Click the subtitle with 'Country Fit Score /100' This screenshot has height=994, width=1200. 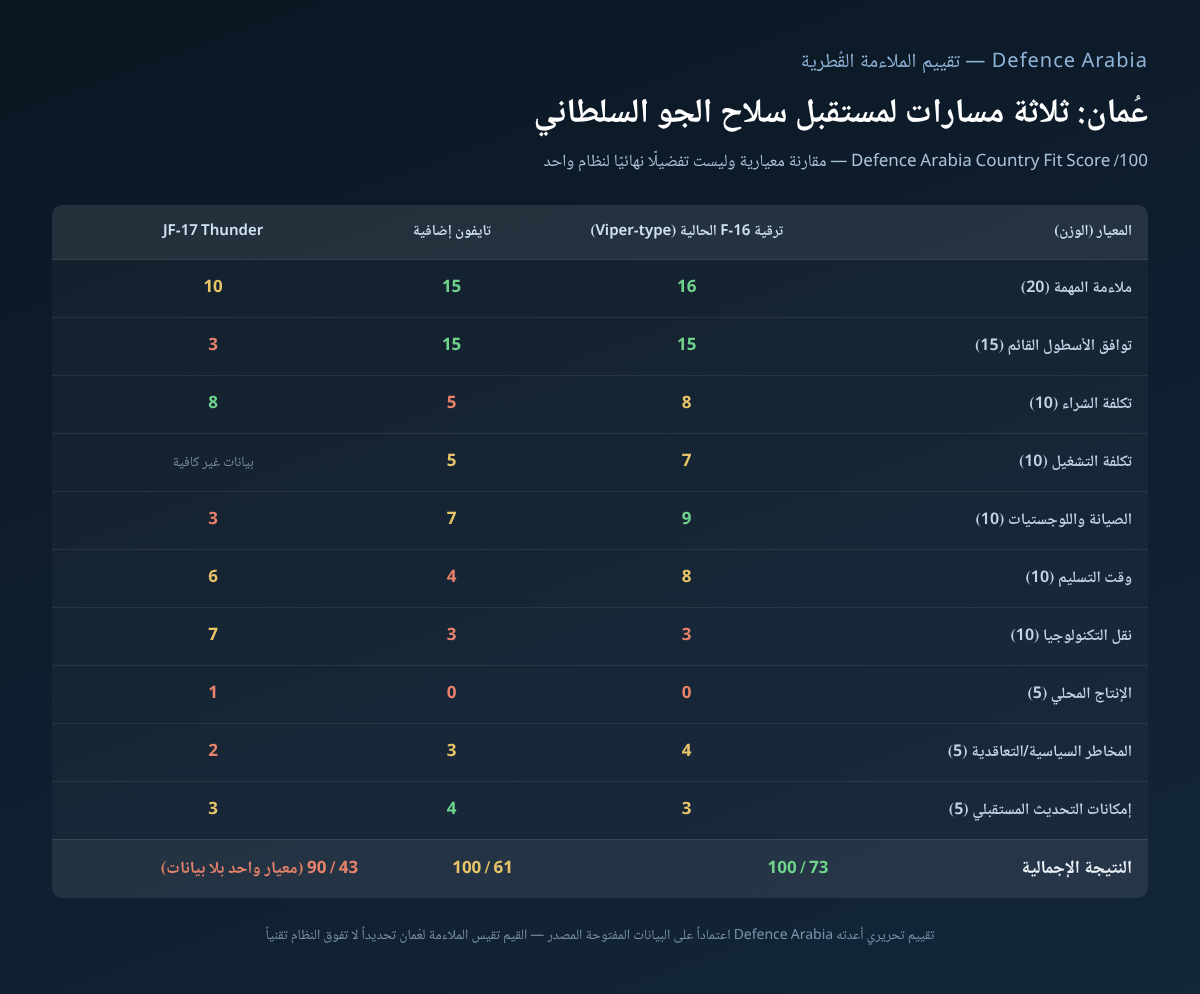[845, 161]
